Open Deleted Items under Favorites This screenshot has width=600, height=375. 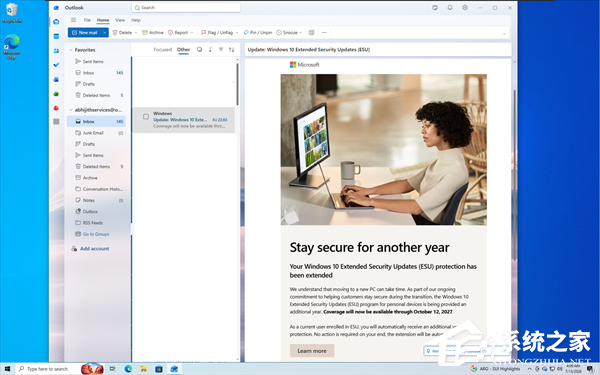pyautogui.click(x=96, y=95)
